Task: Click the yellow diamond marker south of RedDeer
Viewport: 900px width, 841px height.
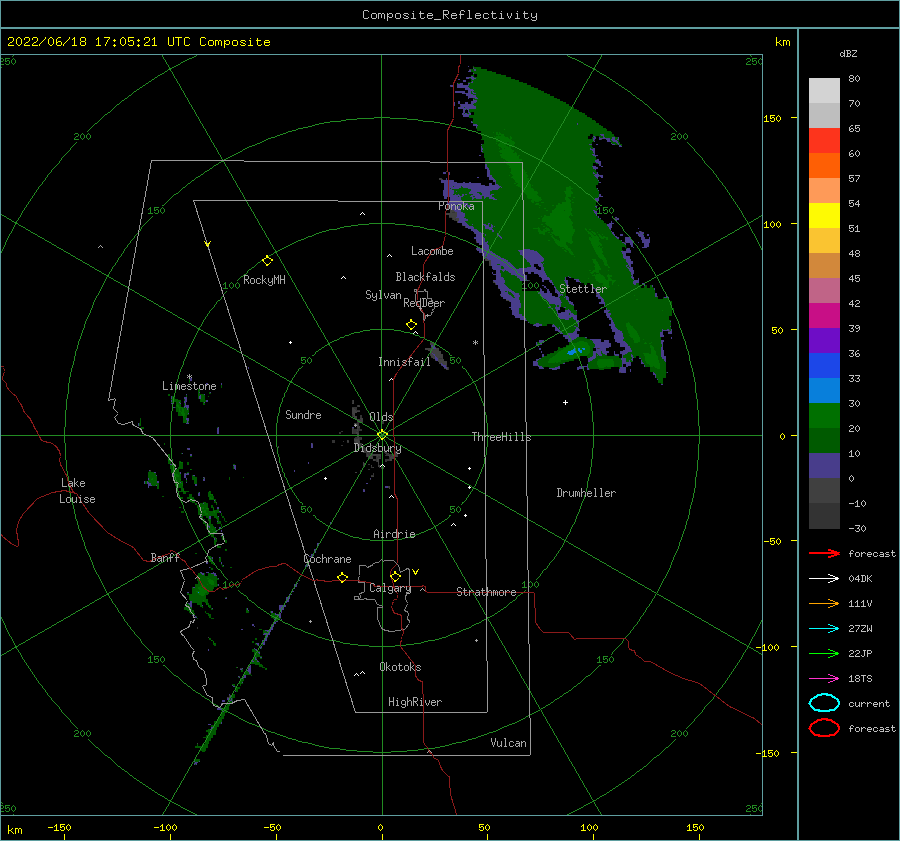Action: pyautogui.click(x=412, y=325)
